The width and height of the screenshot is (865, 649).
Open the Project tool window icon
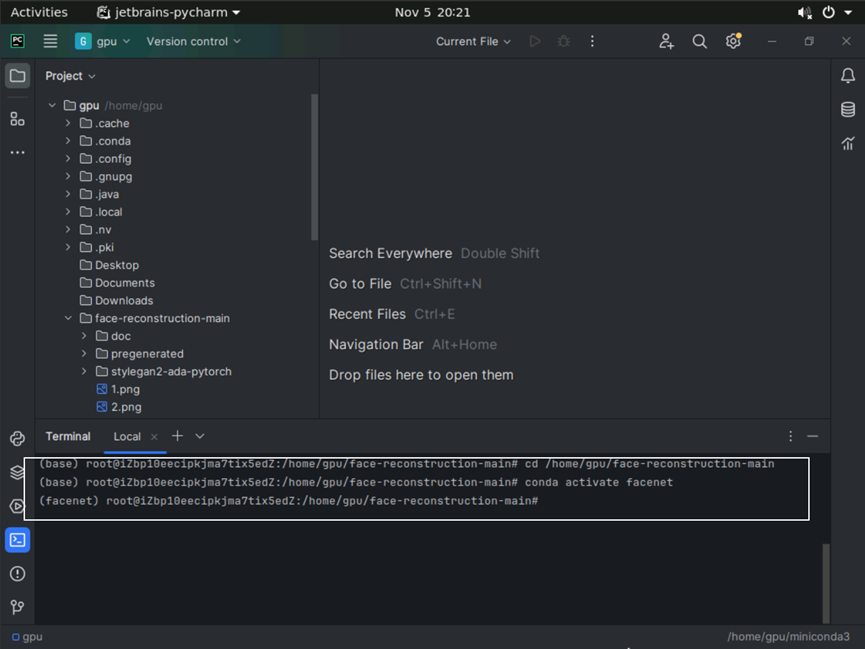(x=18, y=76)
